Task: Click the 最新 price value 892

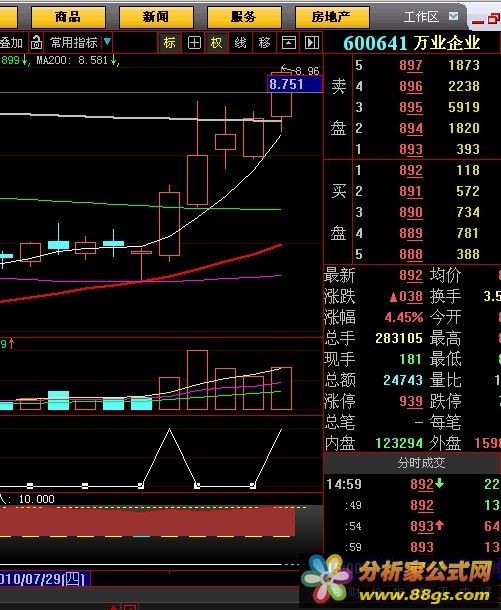Action: pyautogui.click(x=411, y=275)
